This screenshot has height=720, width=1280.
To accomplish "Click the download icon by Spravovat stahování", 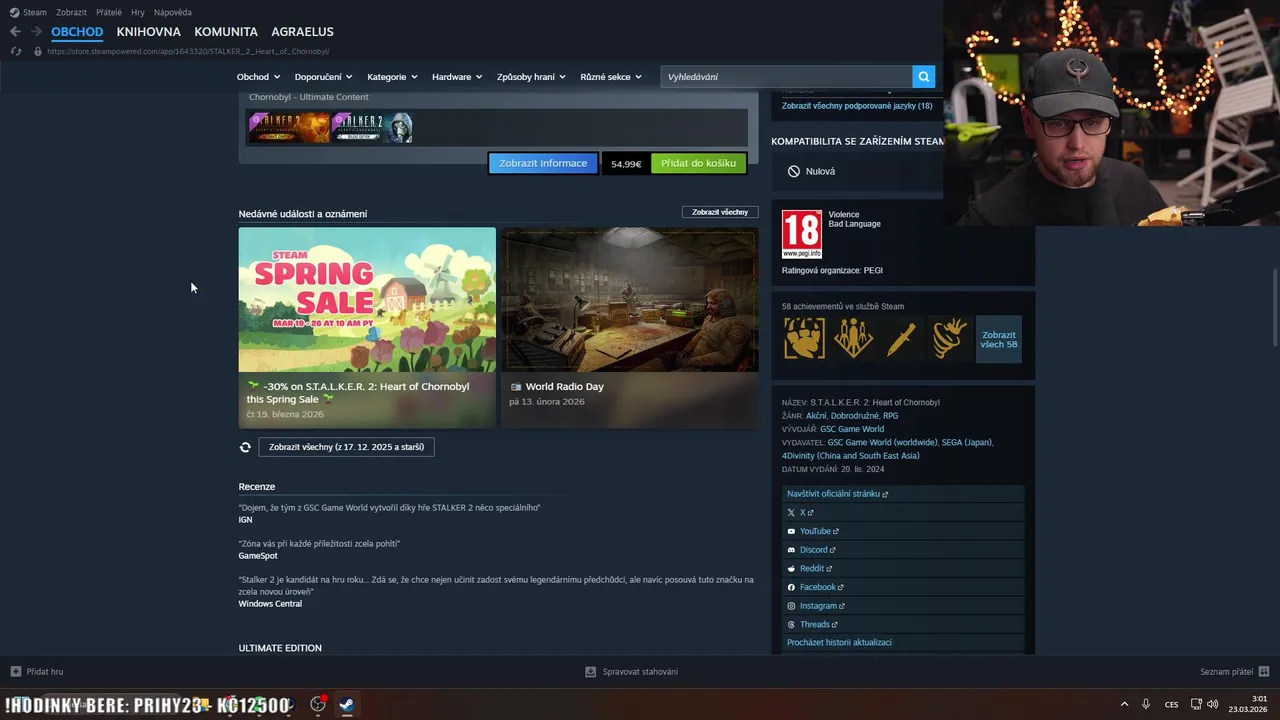I will click(591, 671).
